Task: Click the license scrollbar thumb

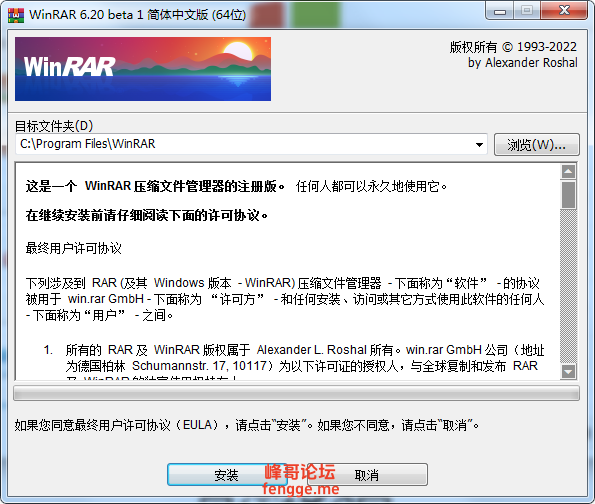Action: tap(568, 194)
